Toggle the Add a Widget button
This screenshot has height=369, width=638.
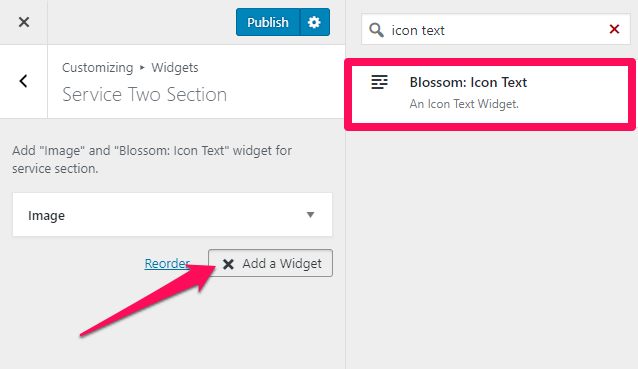270,263
